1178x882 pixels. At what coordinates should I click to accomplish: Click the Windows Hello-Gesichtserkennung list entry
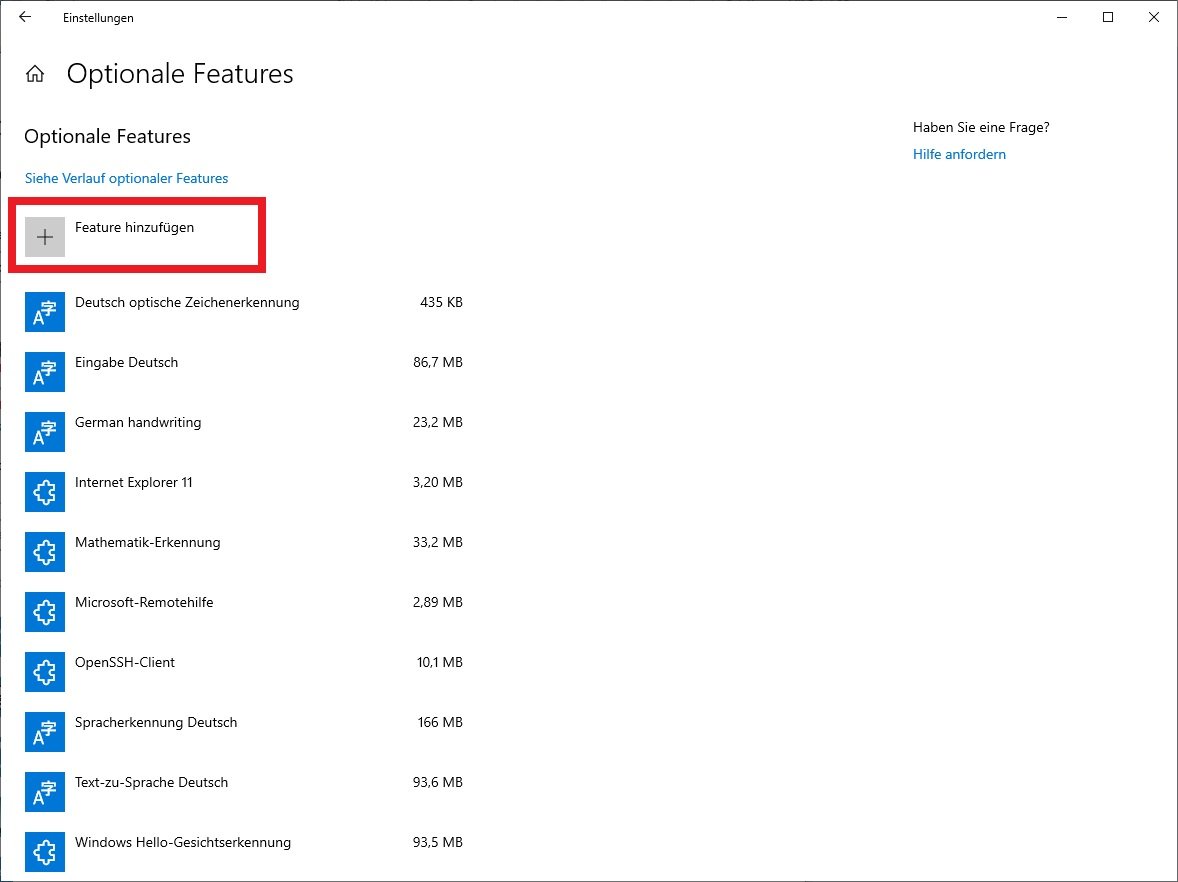tap(182, 842)
